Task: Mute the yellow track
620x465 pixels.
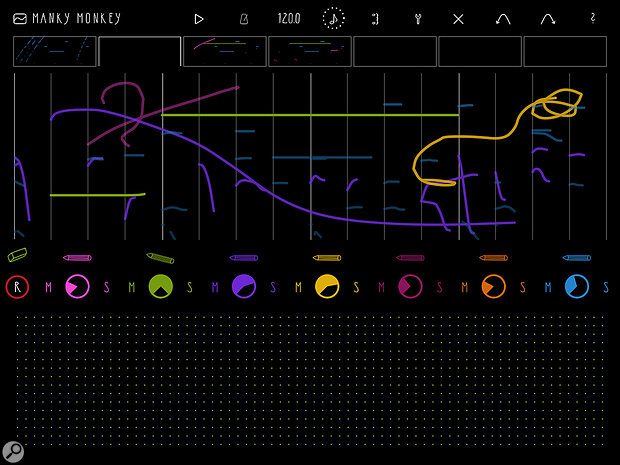Action: pos(298,287)
